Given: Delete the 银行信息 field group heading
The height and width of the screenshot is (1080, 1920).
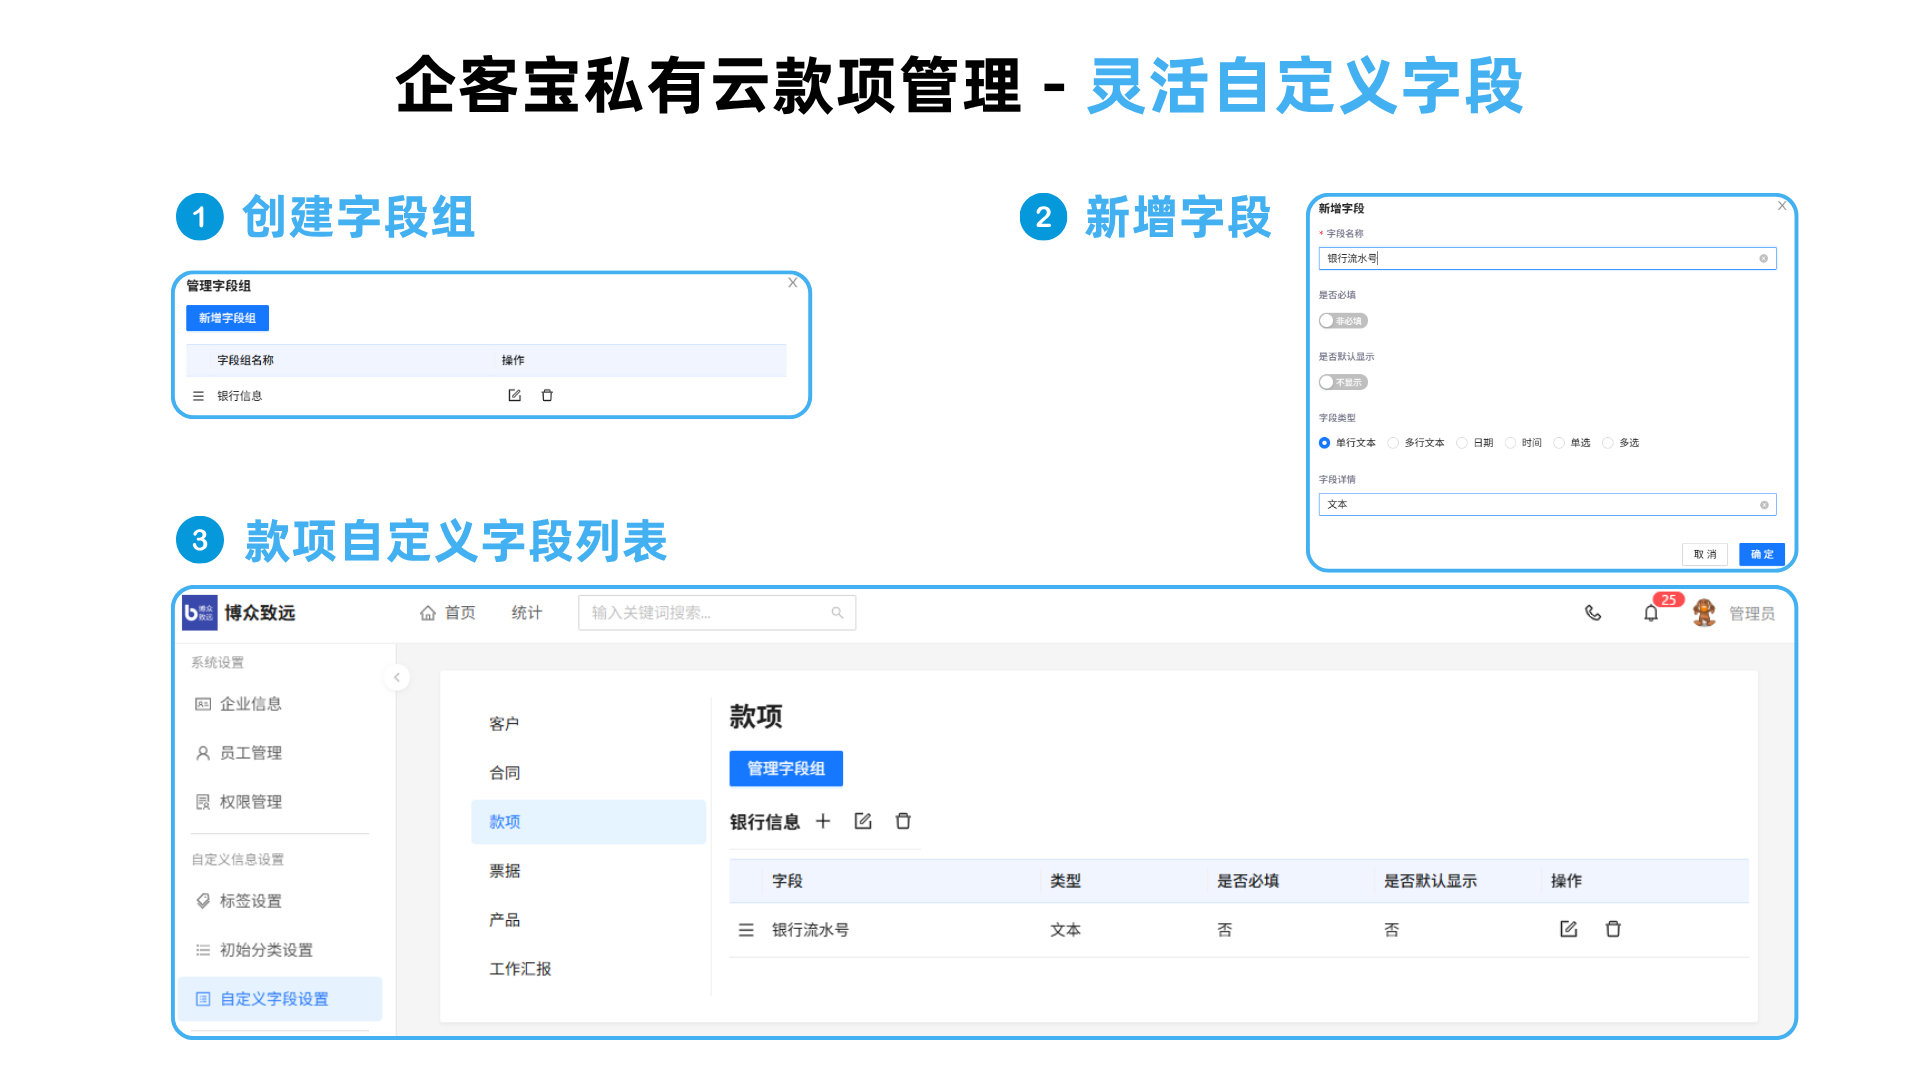Looking at the screenshot, I should (903, 821).
